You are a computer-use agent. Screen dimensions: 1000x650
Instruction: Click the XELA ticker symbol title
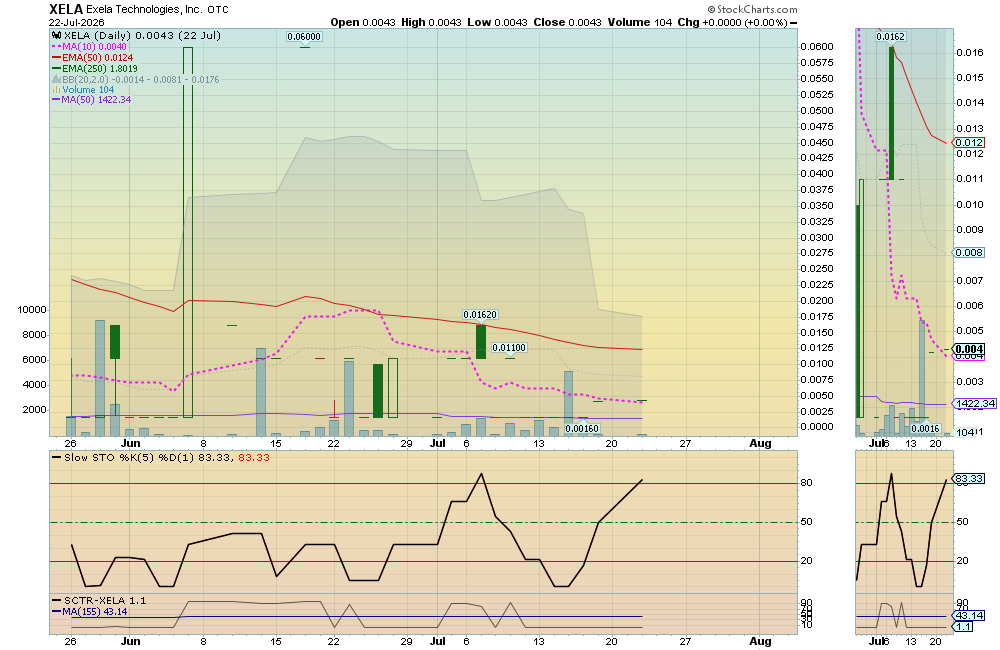point(66,9)
